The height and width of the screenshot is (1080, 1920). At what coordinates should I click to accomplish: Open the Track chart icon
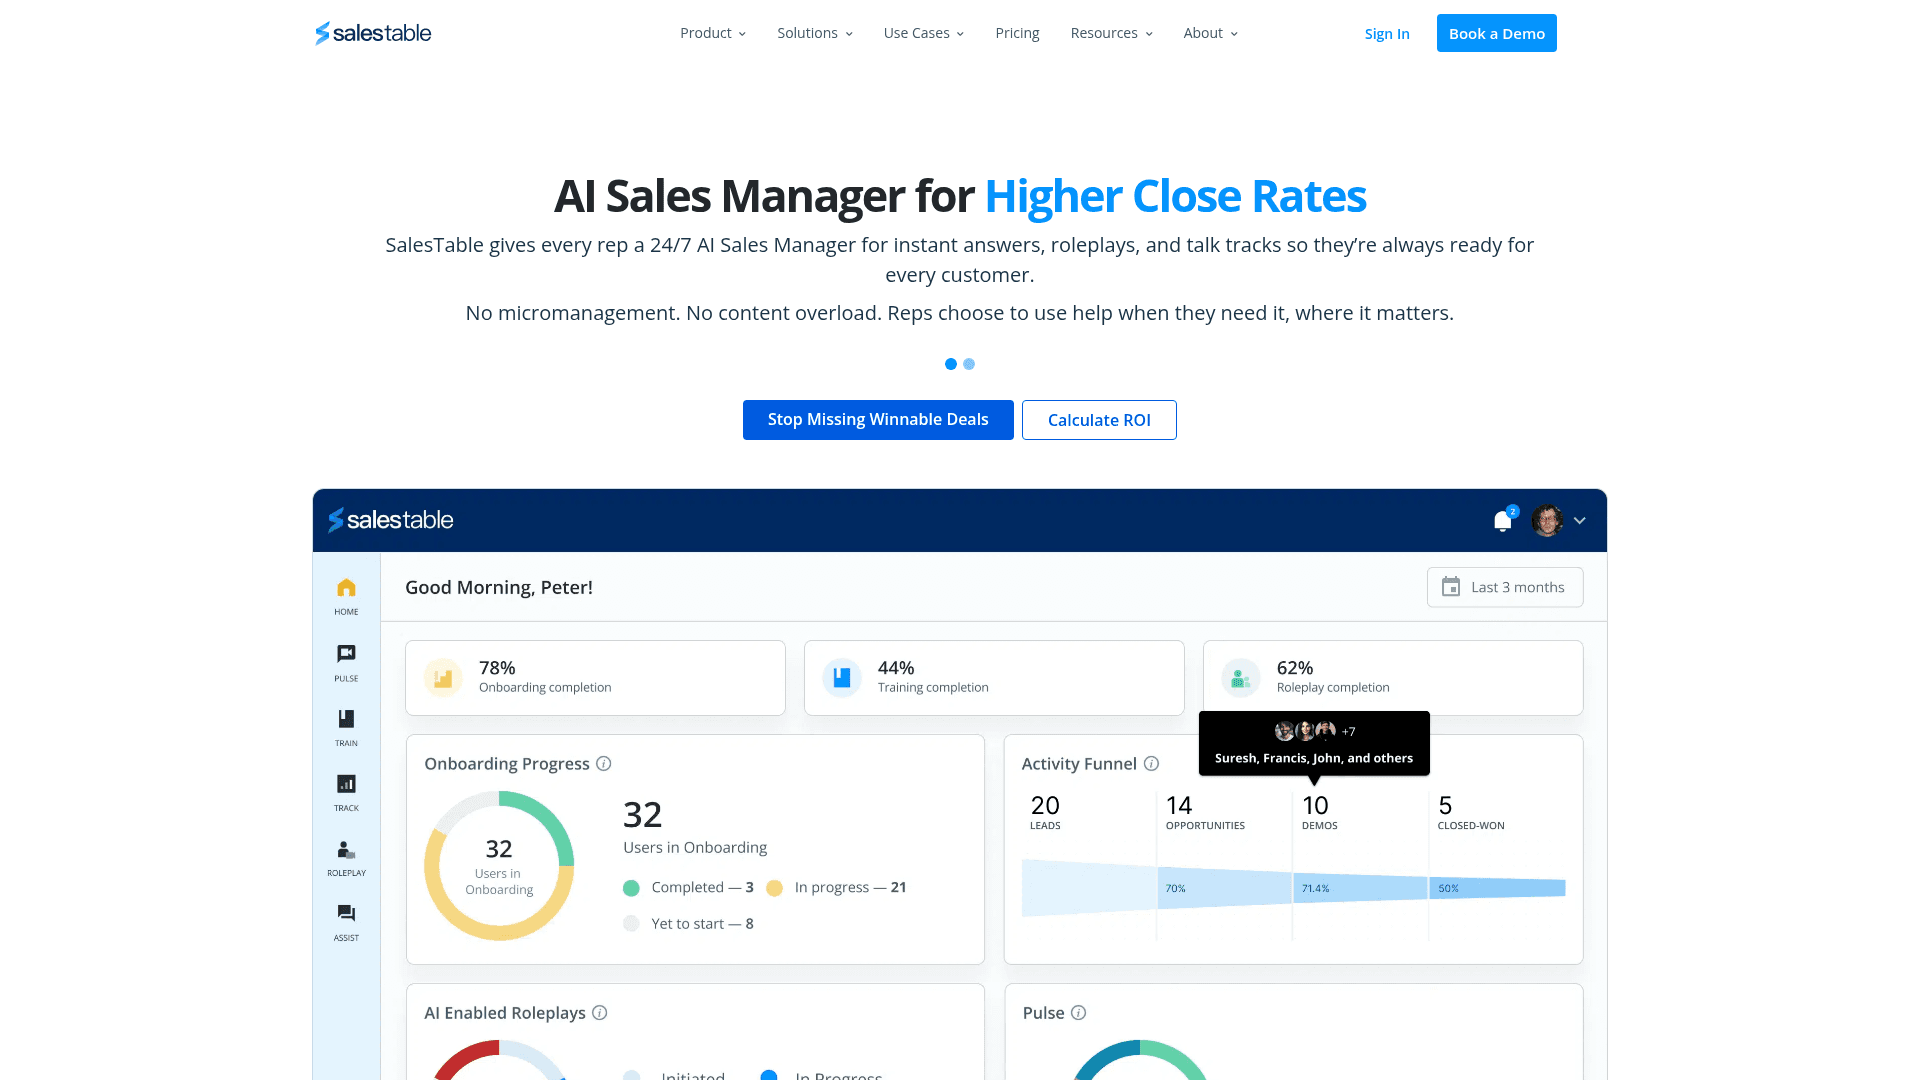point(346,784)
